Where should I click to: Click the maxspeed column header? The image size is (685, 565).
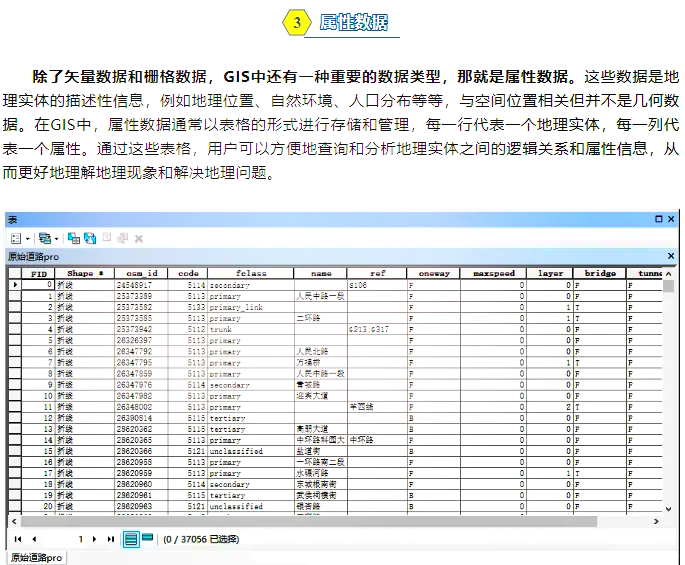[x=493, y=274]
